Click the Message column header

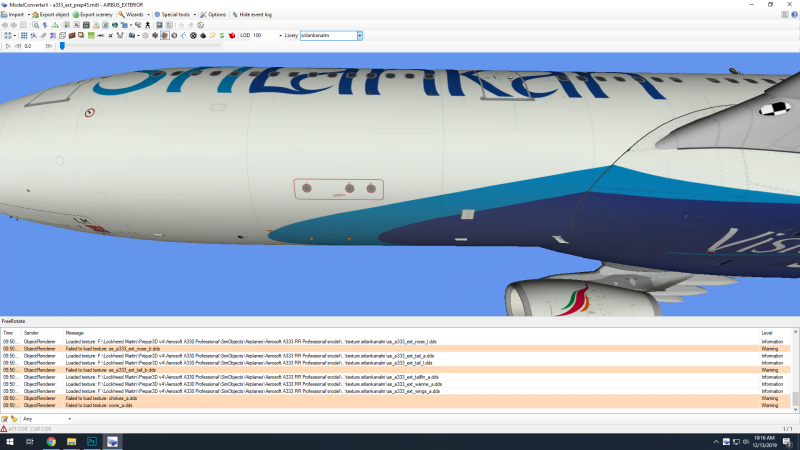pos(74,333)
